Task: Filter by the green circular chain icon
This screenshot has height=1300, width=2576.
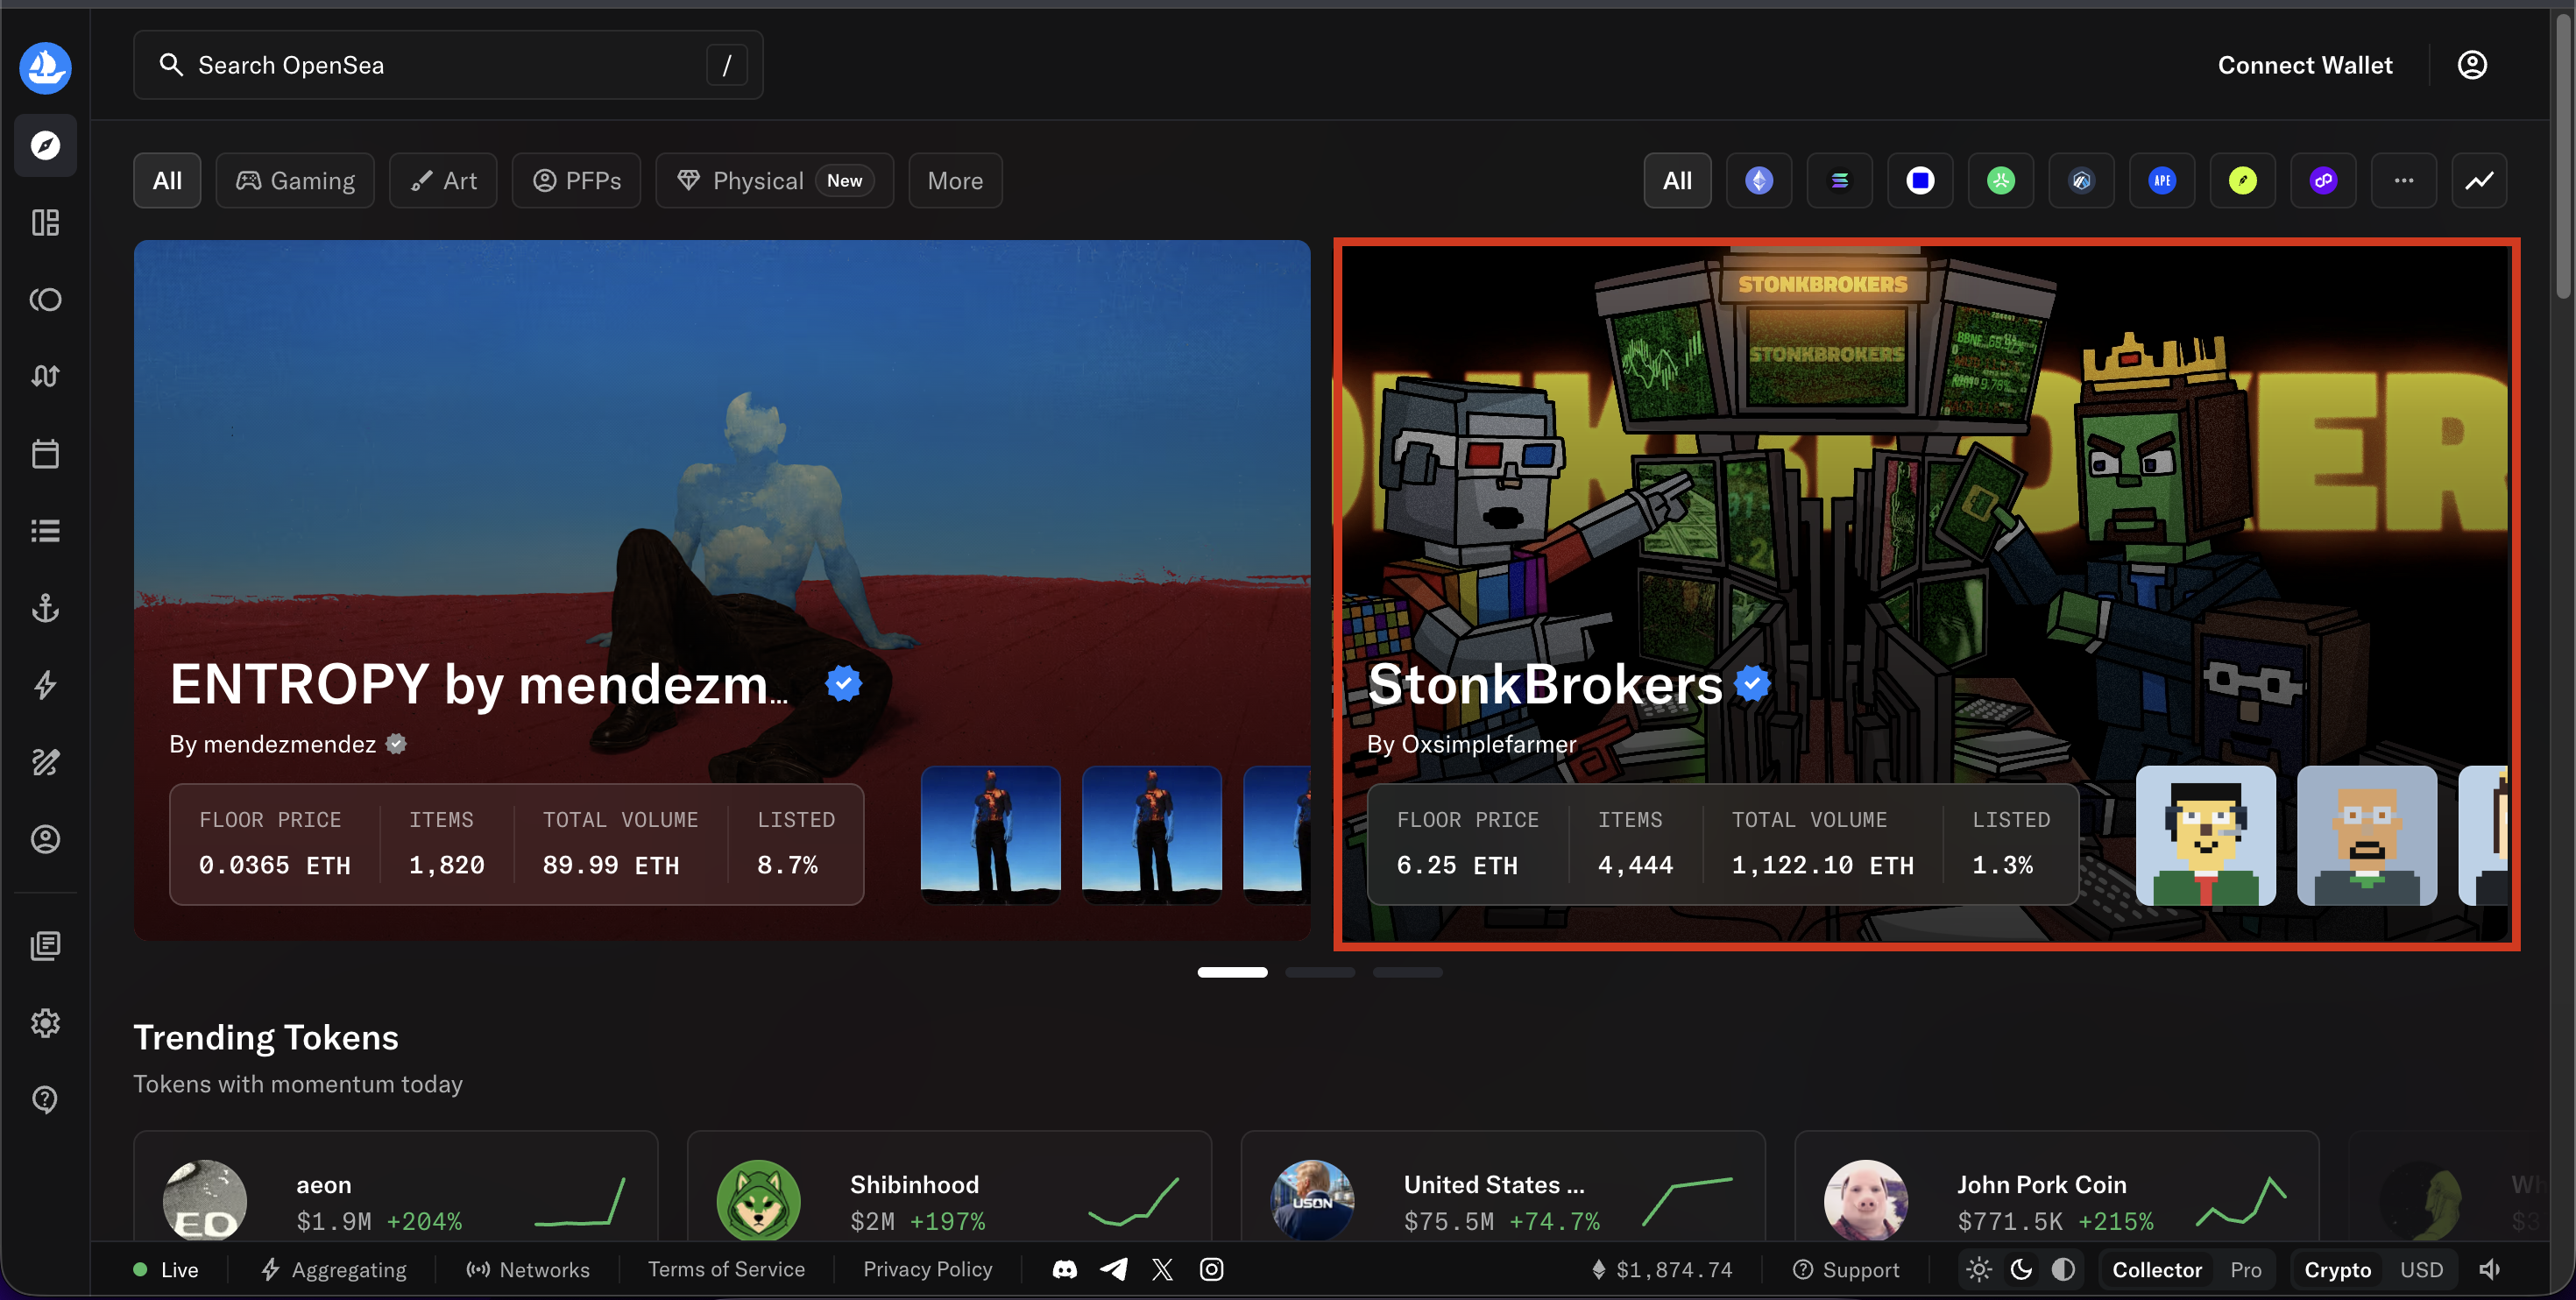Action: 2001,180
